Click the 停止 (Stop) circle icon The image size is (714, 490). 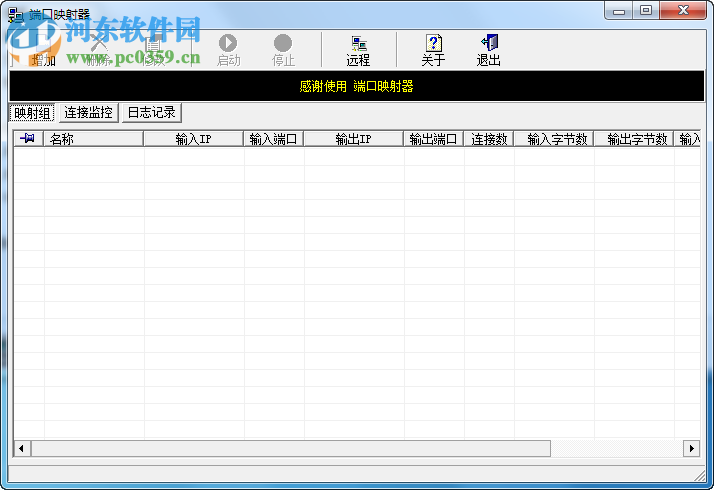click(x=283, y=43)
